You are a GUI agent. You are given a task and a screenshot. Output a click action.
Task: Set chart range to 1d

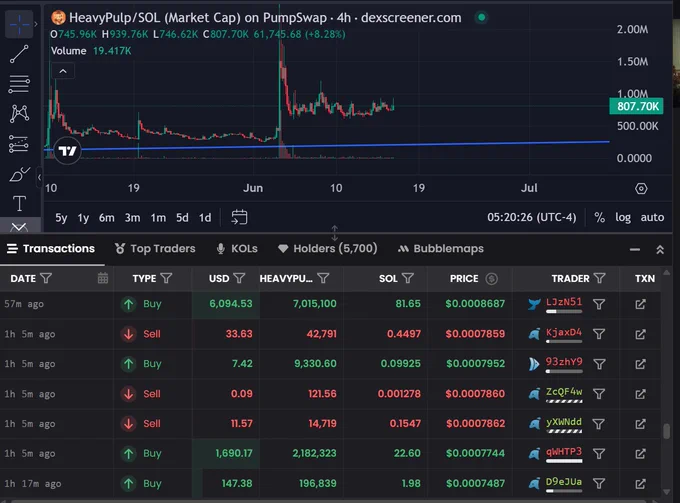click(x=205, y=217)
